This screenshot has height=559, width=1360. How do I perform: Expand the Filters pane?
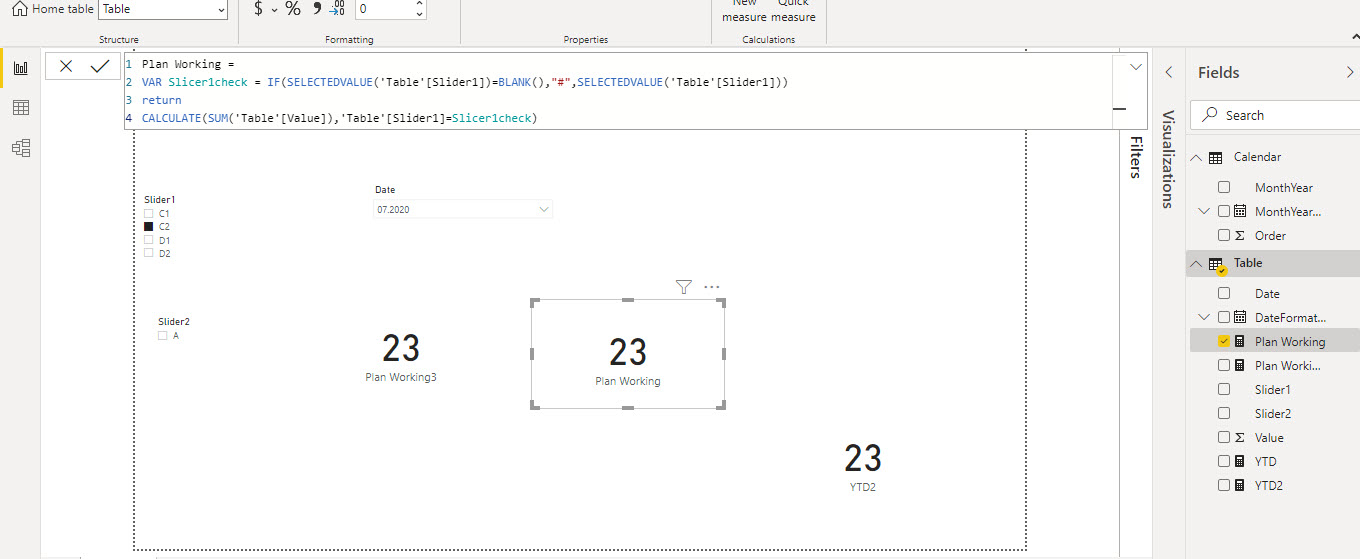(x=1135, y=157)
